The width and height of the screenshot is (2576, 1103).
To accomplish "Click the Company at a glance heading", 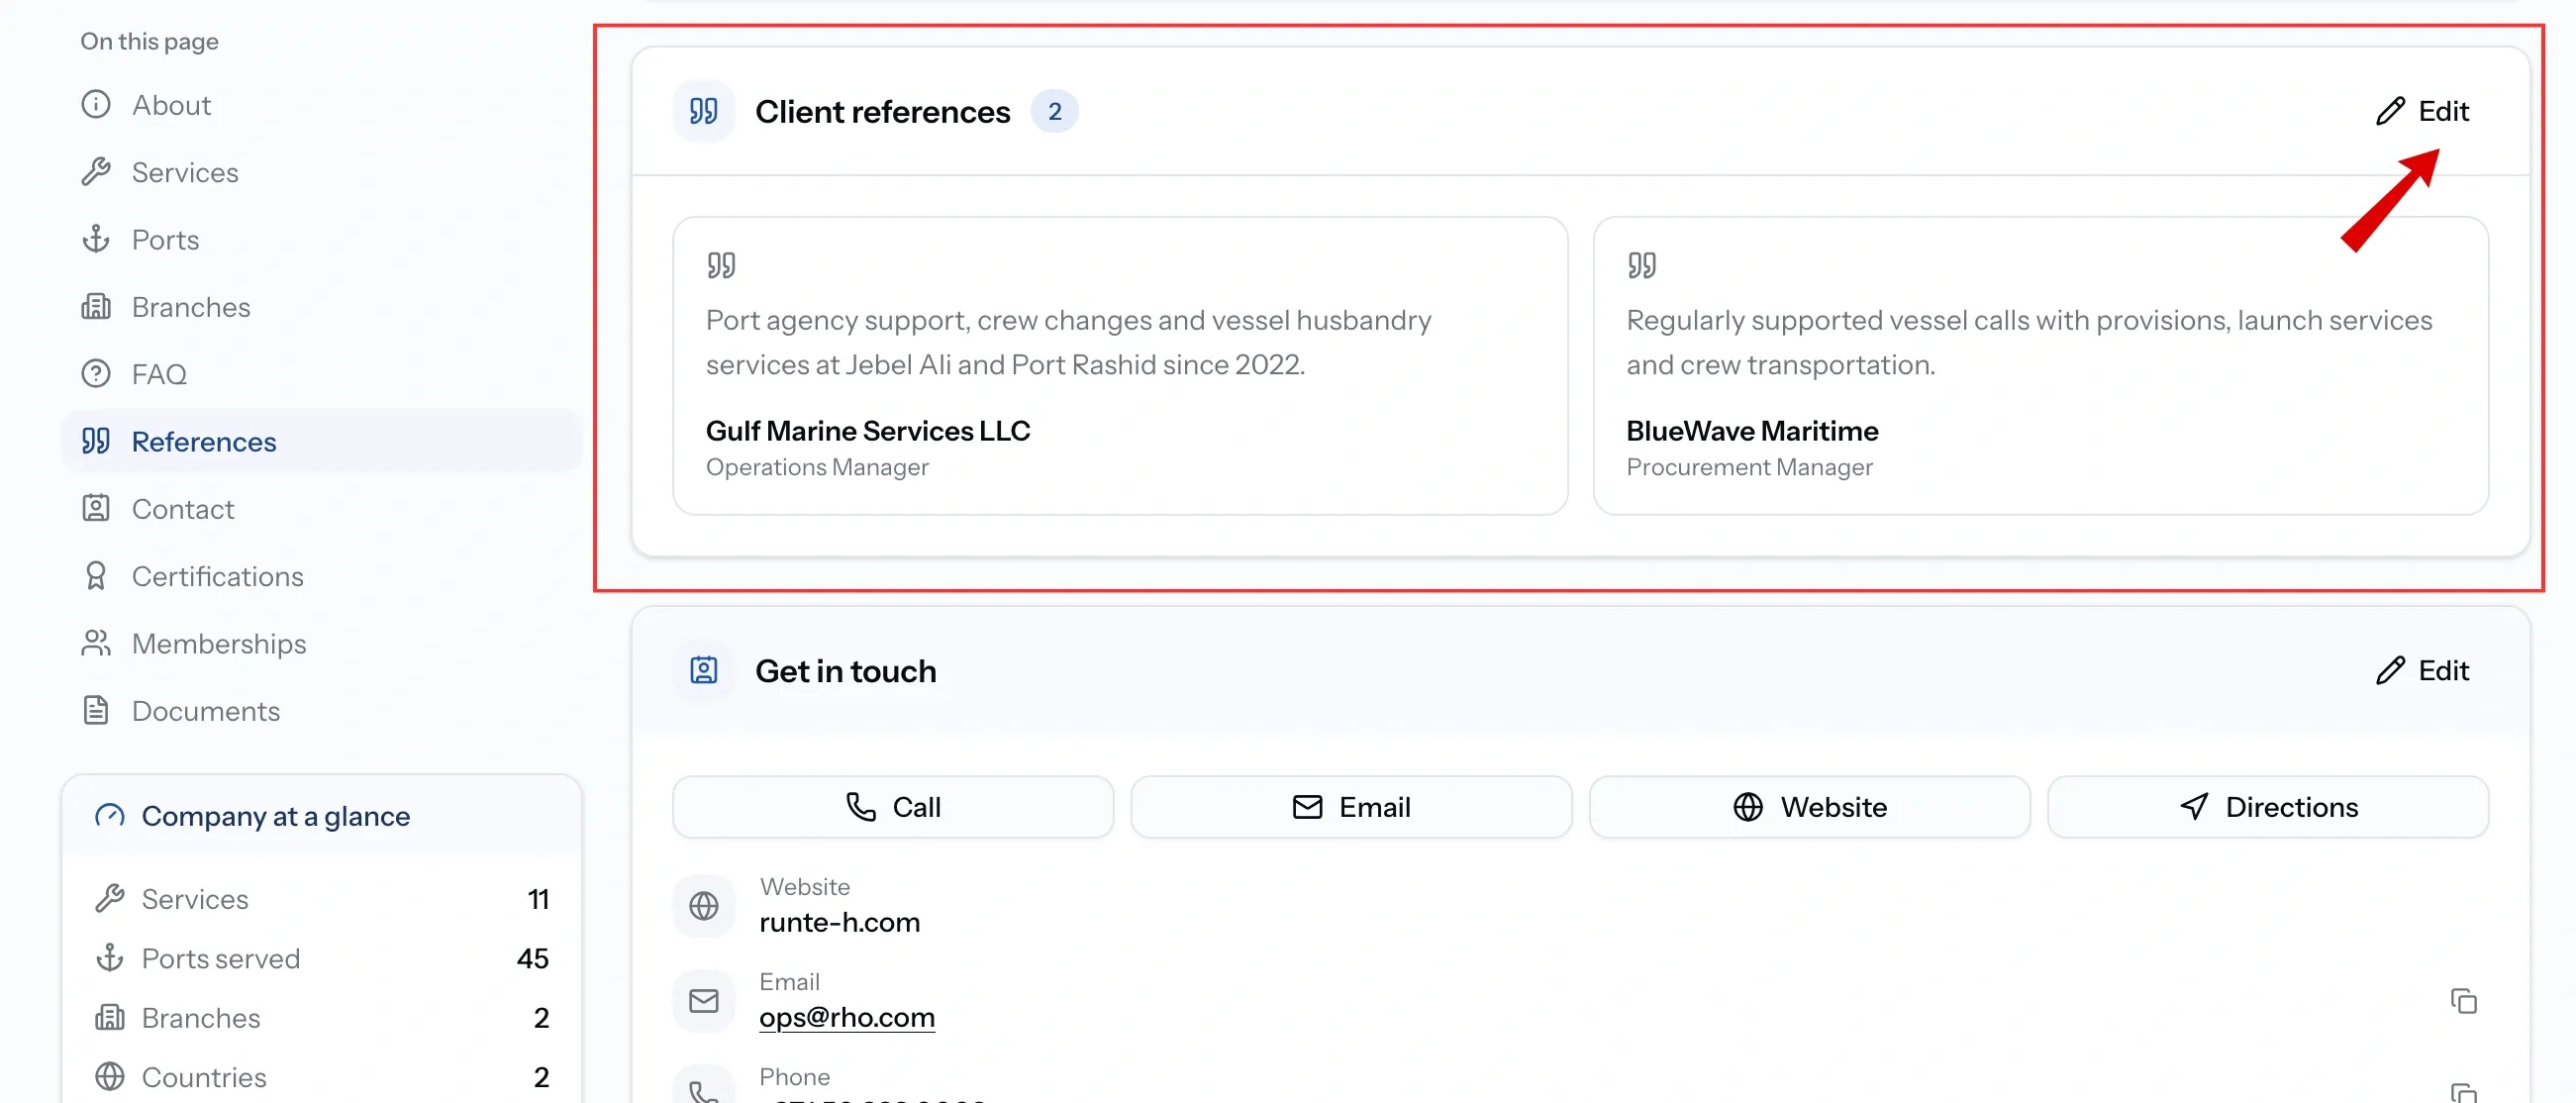I will [276, 816].
